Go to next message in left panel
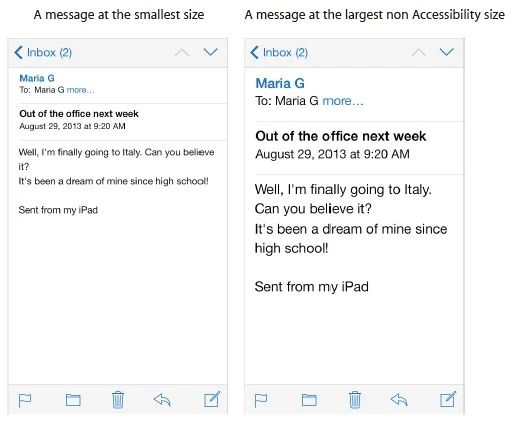516x423 pixels. [211, 52]
